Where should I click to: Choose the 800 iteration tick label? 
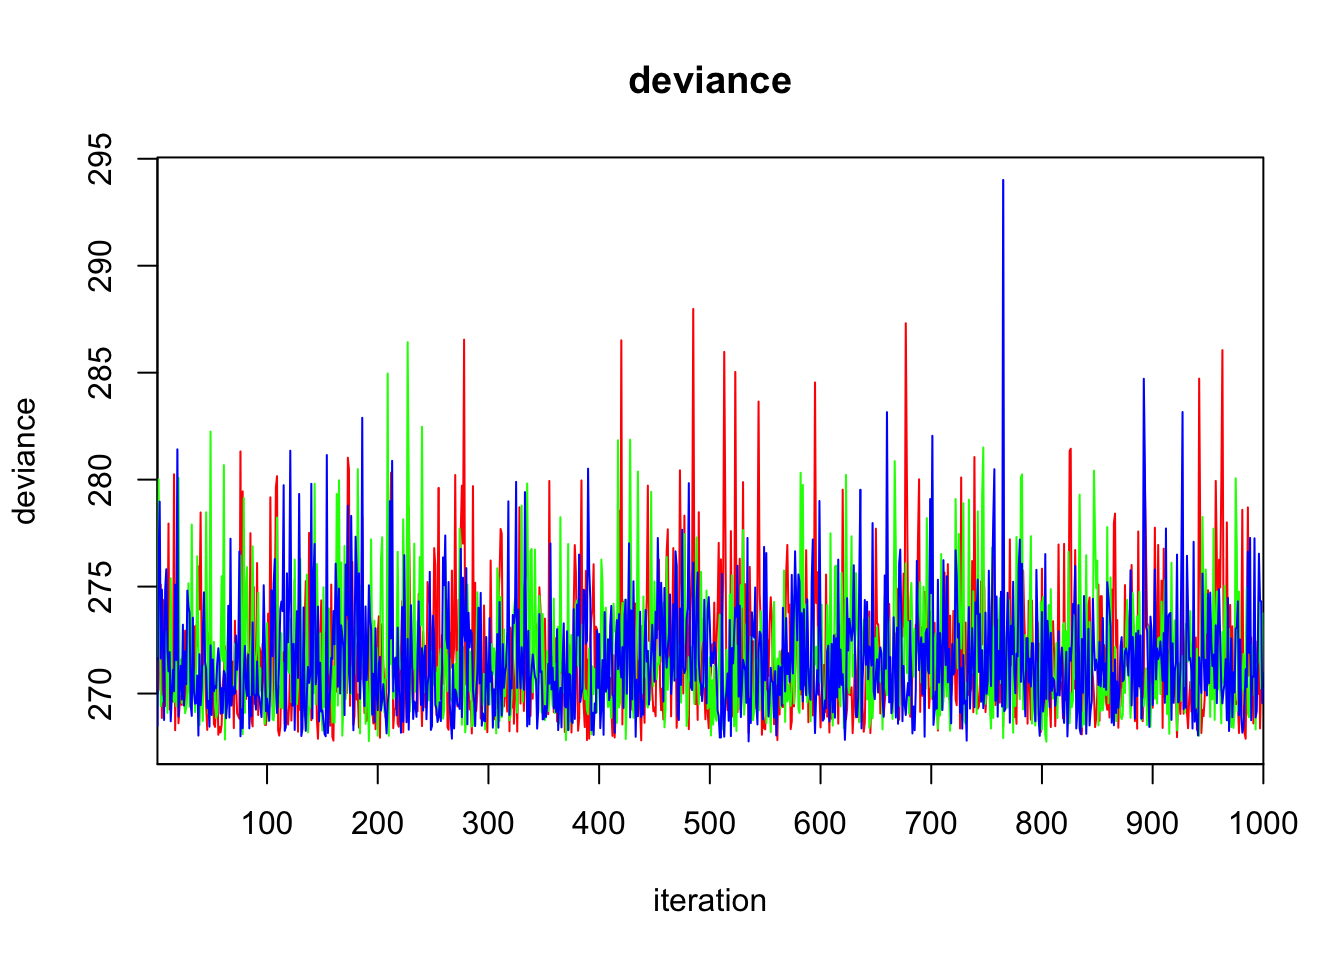[1041, 823]
